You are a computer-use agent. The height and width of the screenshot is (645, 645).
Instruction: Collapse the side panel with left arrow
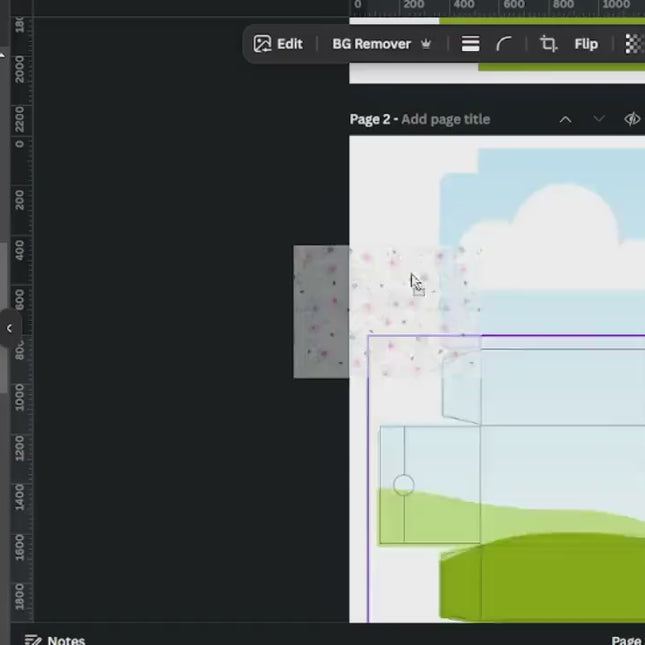(9, 328)
